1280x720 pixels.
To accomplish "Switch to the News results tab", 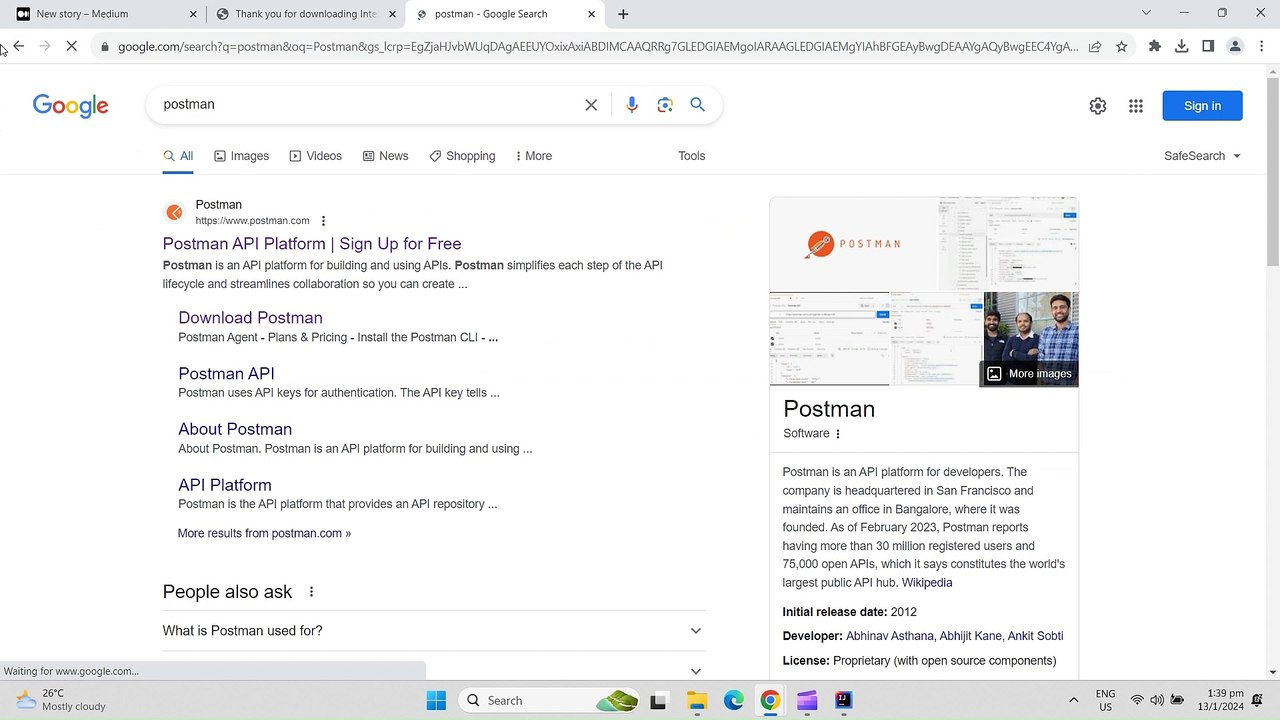I will (385, 156).
